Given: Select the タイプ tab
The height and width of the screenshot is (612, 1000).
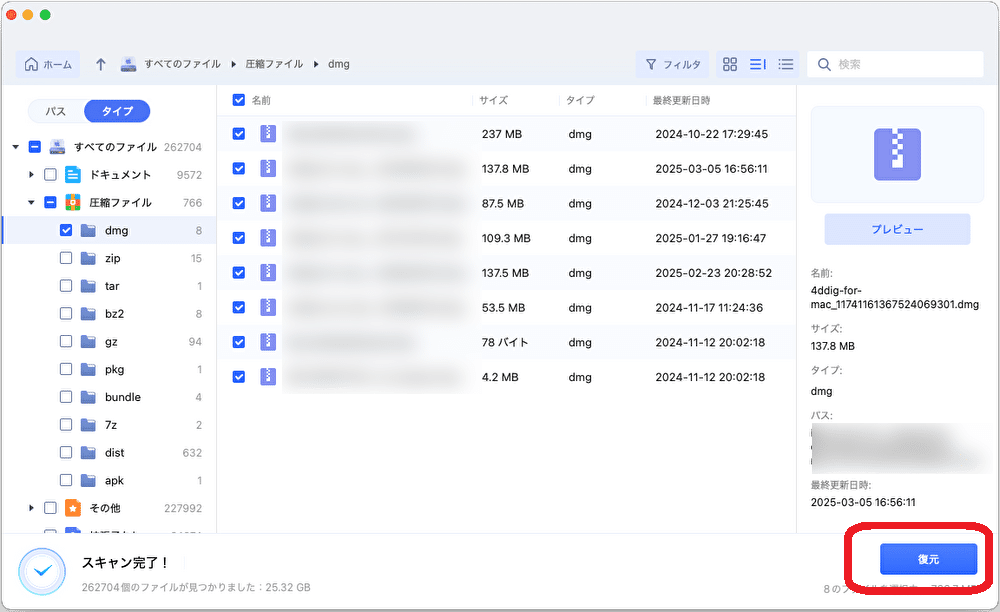Looking at the screenshot, I should point(118,111).
